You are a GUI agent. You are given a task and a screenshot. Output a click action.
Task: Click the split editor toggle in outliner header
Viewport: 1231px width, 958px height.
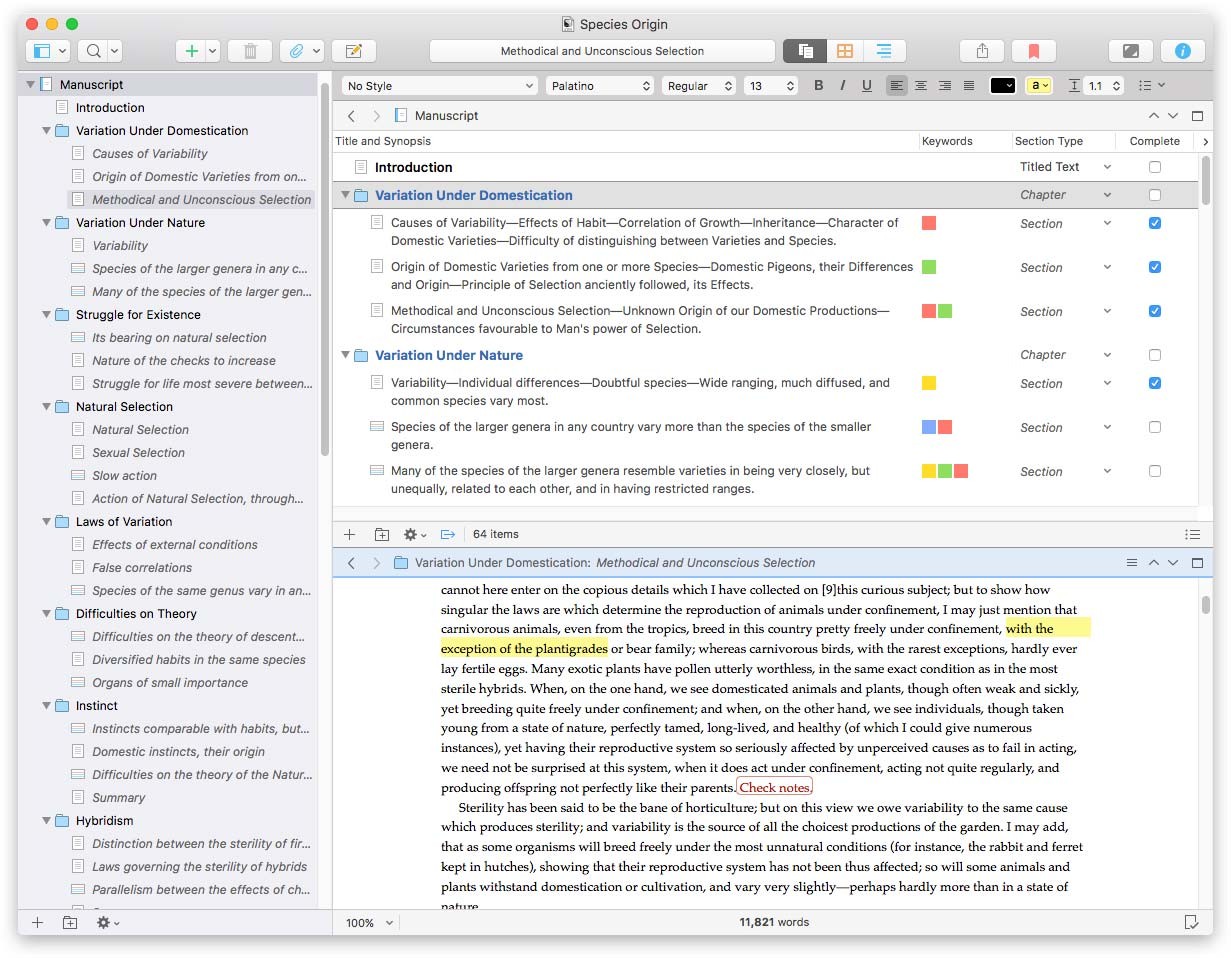point(1197,116)
